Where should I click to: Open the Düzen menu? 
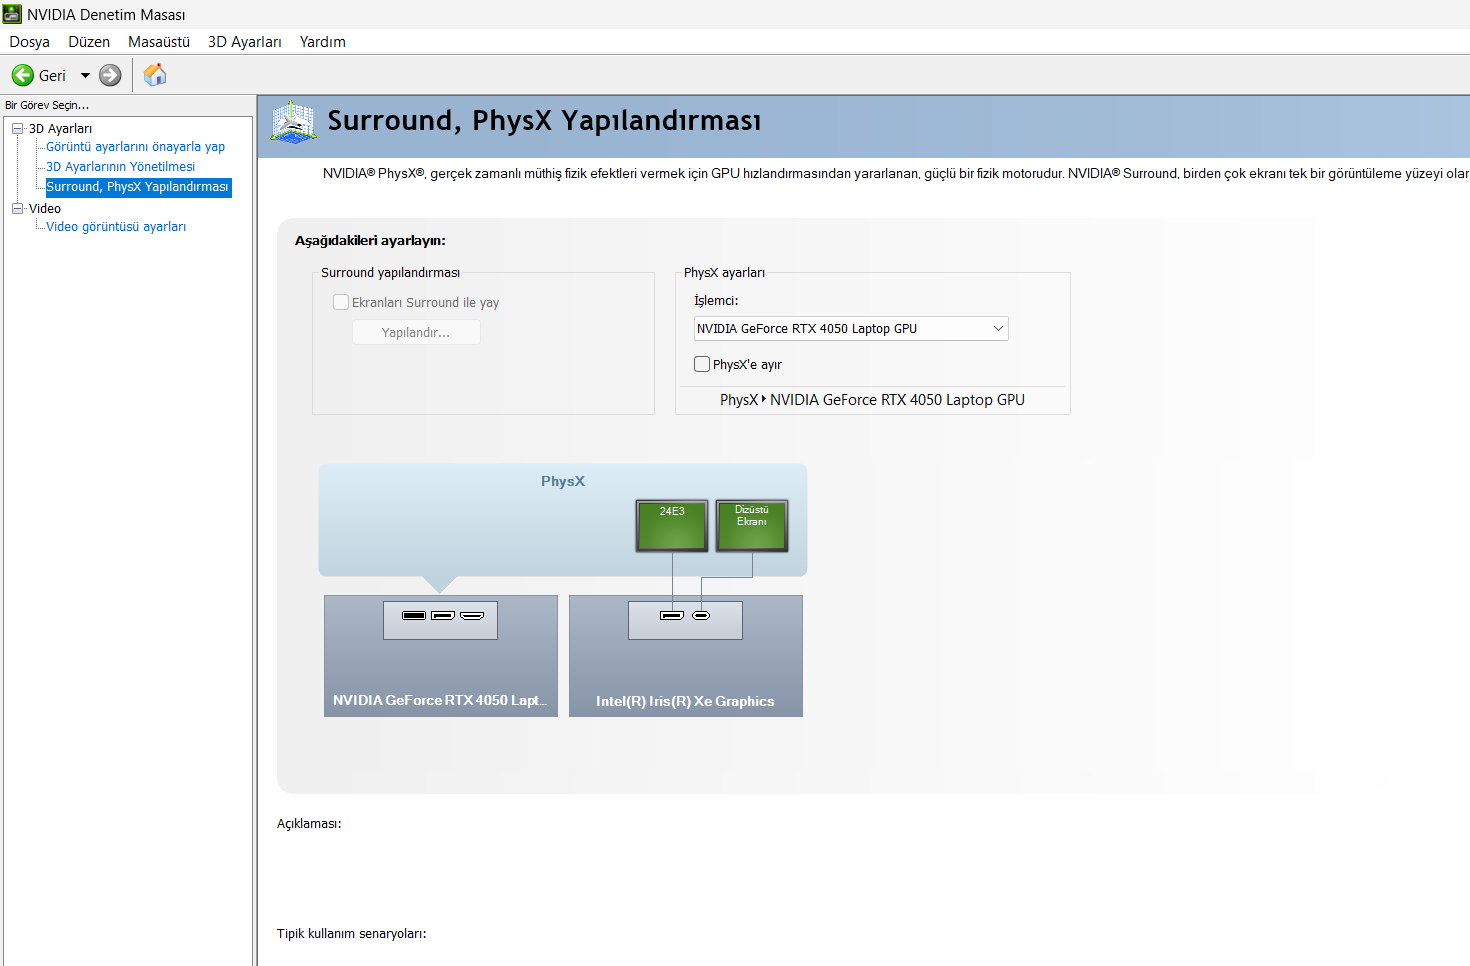(x=89, y=42)
